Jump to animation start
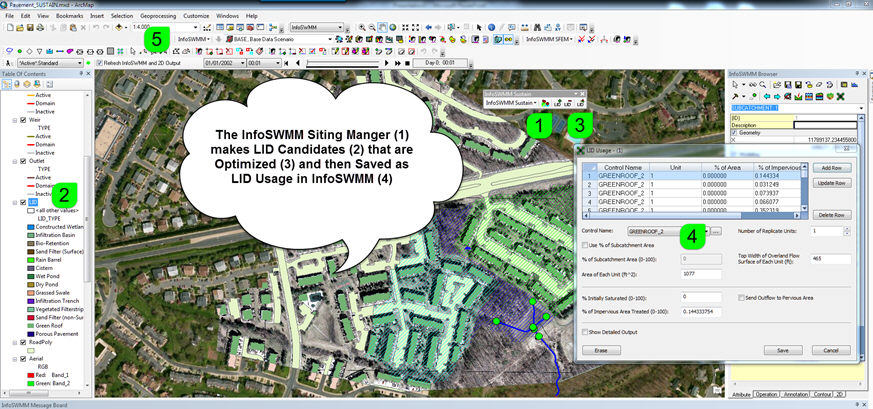The image size is (873, 409). [286, 63]
